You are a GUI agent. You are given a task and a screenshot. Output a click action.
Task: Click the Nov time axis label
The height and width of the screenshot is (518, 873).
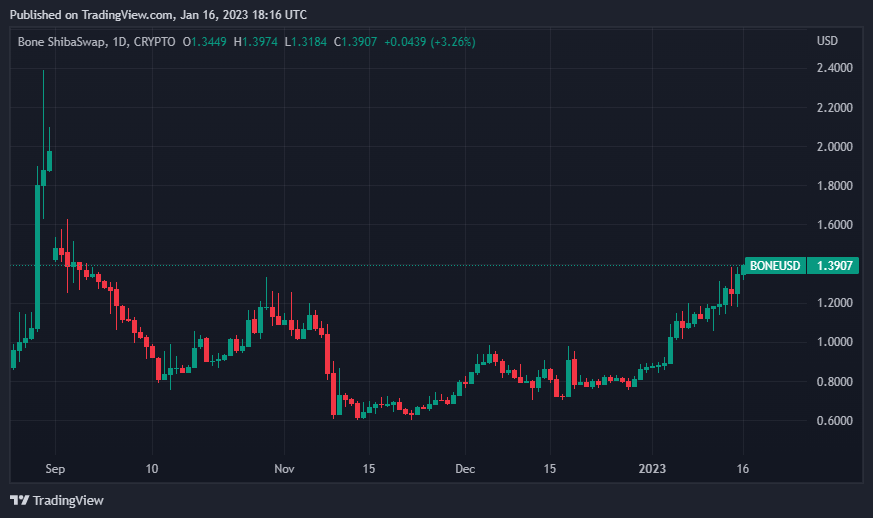tap(284, 468)
